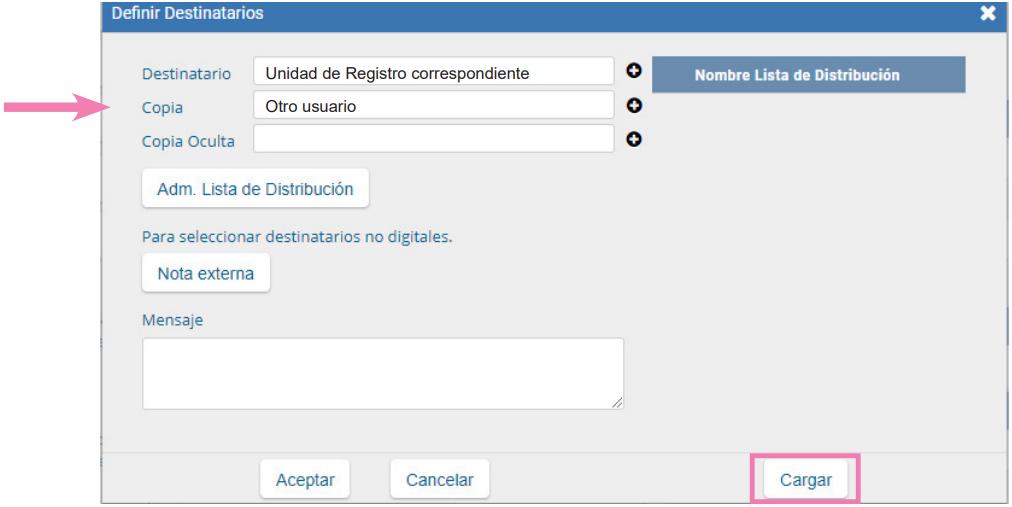The height and width of the screenshot is (507, 1012).
Task: Click the Mensaje textarea resize handle
Action: click(x=617, y=402)
